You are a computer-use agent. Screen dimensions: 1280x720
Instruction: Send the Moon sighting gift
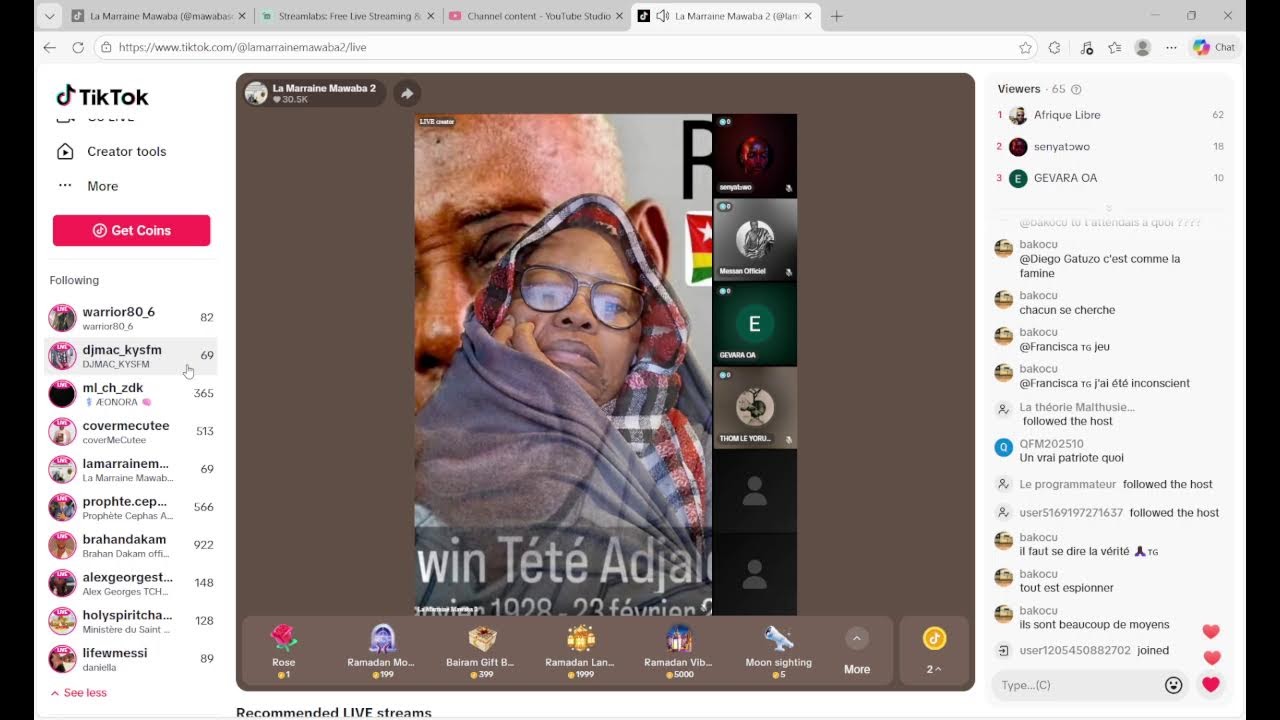click(778, 652)
